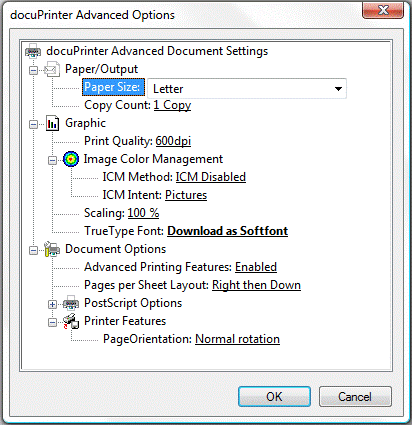Select the Paper Size tree item
412x425 pixels.
coord(113,87)
